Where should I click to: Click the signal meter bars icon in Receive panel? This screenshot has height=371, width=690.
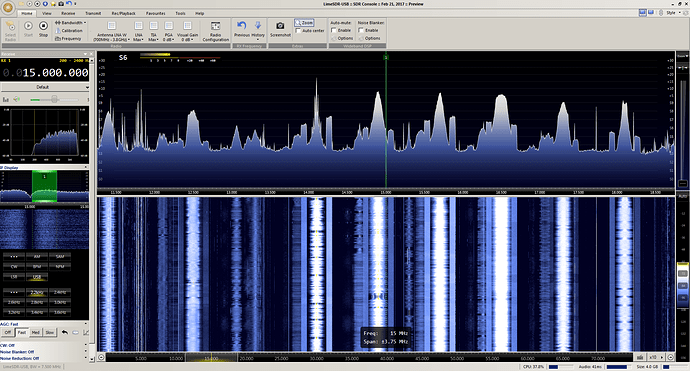tap(6, 100)
